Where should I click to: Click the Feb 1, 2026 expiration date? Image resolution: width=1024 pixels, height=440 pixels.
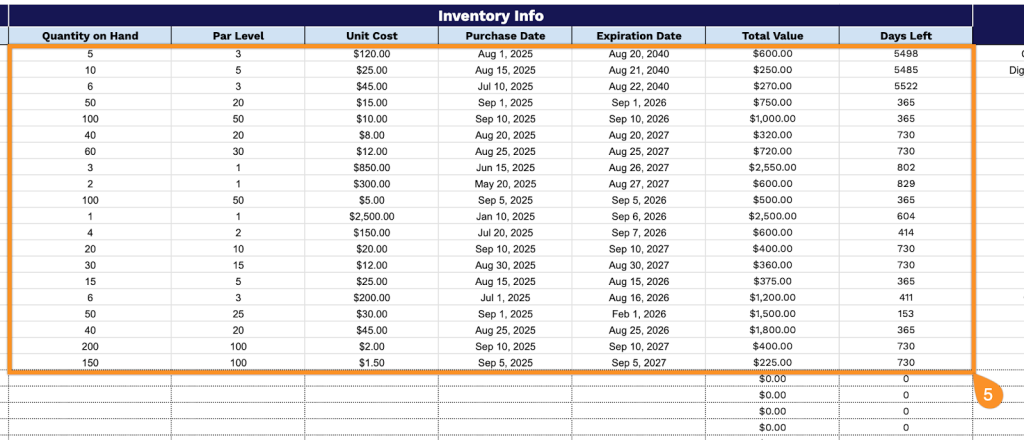coord(638,313)
